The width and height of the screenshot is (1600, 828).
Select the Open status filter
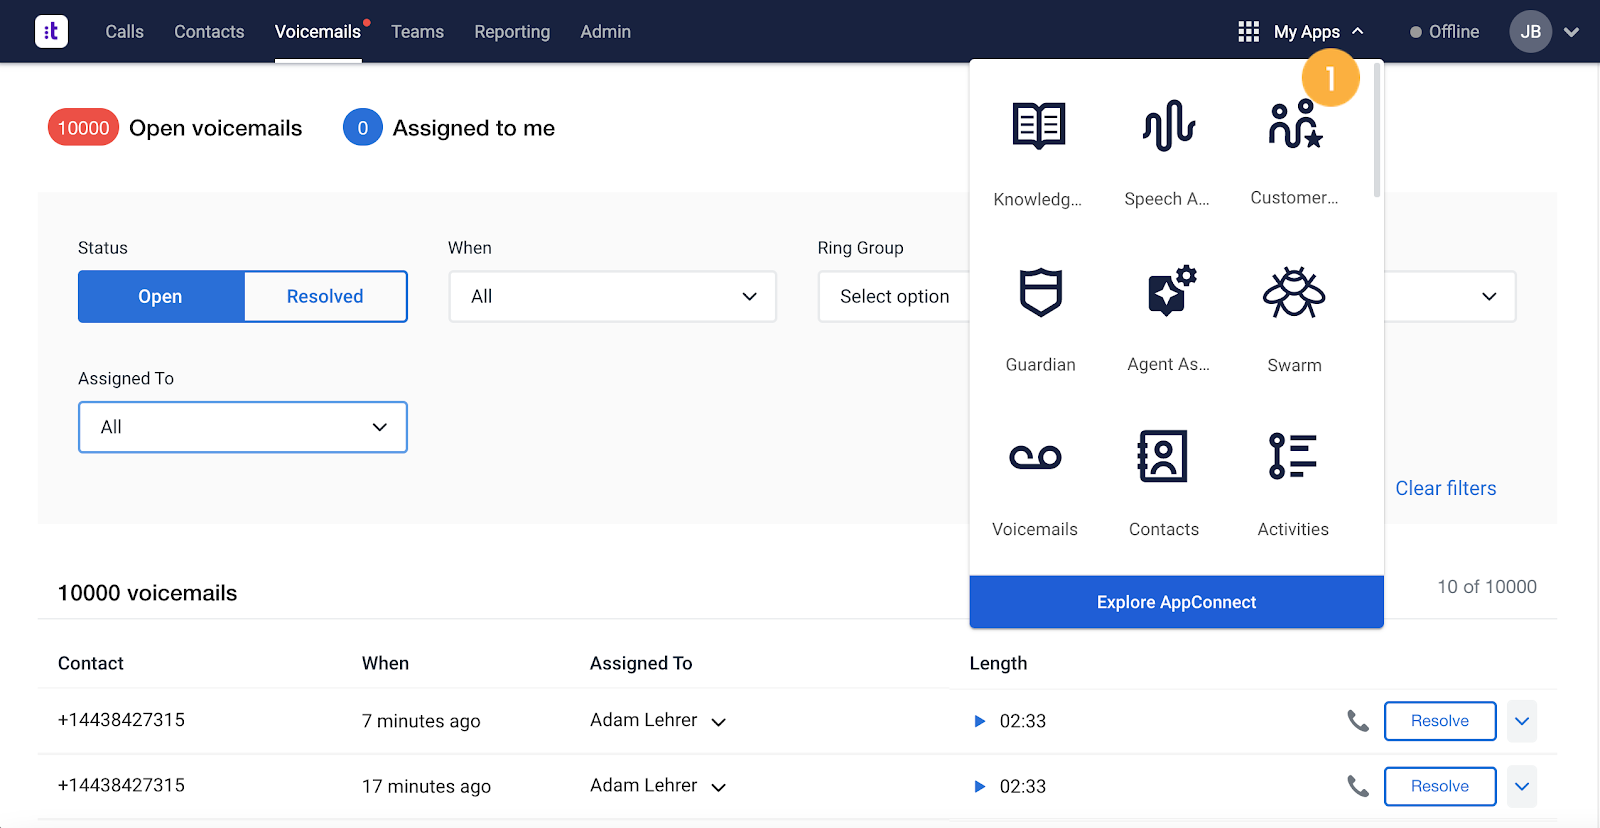[161, 296]
